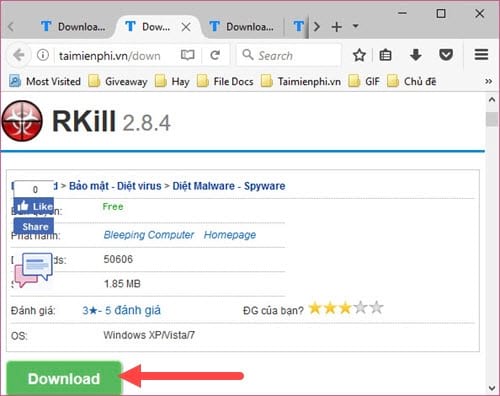500x396 pixels.
Task: Close the active Dow... tab
Action: coord(186,27)
